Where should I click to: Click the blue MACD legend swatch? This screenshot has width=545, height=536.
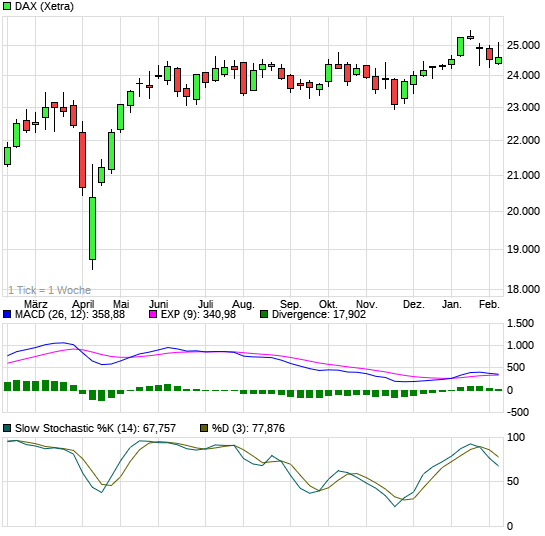[x=7, y=314]
